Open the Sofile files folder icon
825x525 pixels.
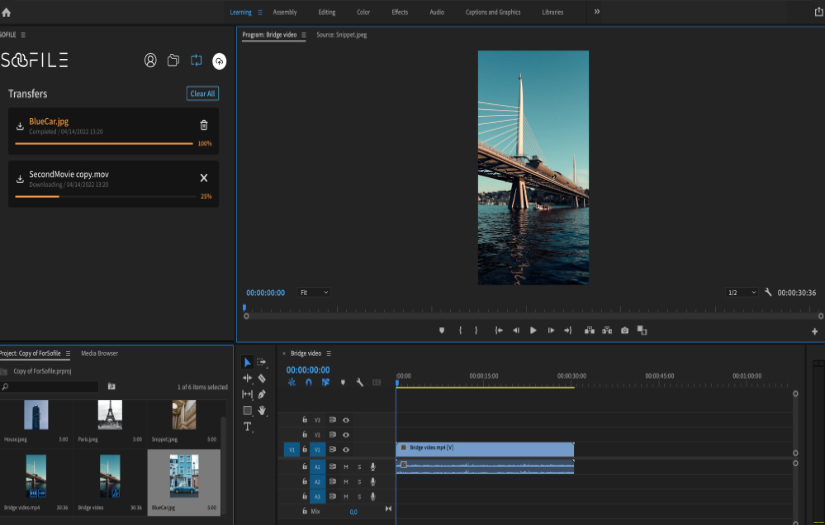(173, 60)
